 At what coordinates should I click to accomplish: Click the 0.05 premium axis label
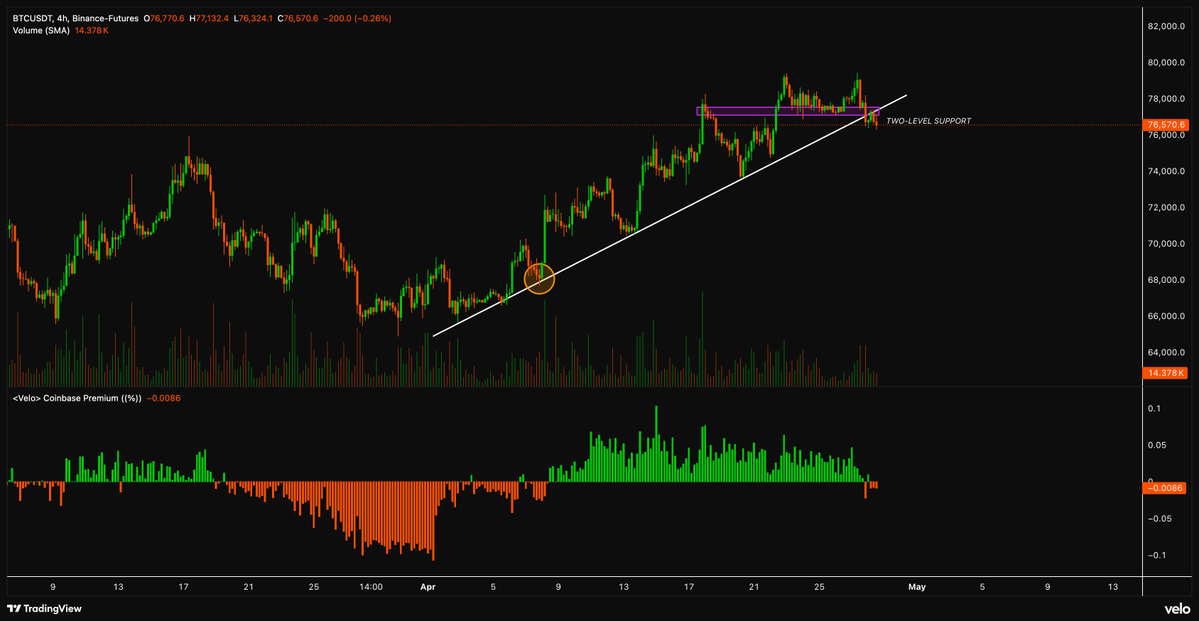click(x=1158, y=445)
